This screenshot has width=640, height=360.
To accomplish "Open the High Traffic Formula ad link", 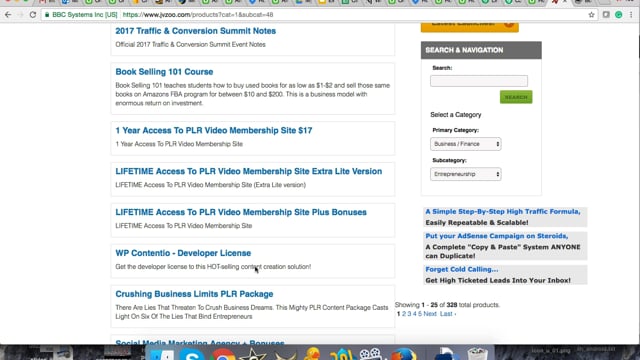I will 502,211.
